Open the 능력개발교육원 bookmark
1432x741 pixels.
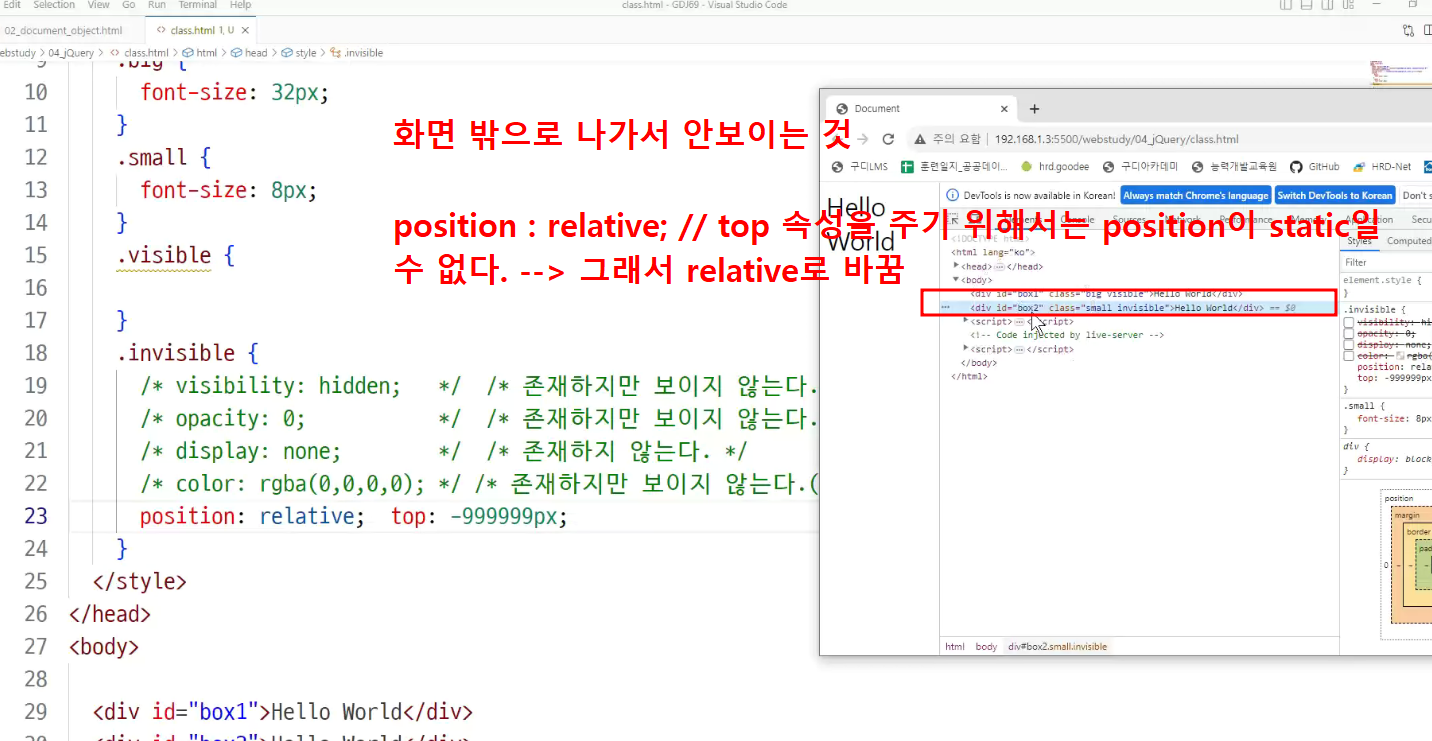point(1234,167)
